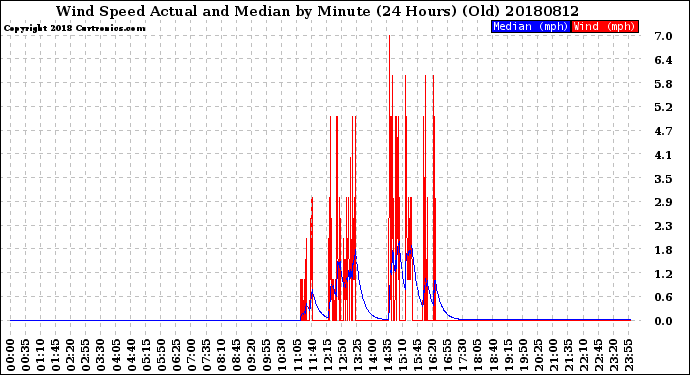Click the 4.1 y-axis label
The width and height of the screenshot is (690, 375).
663,155
